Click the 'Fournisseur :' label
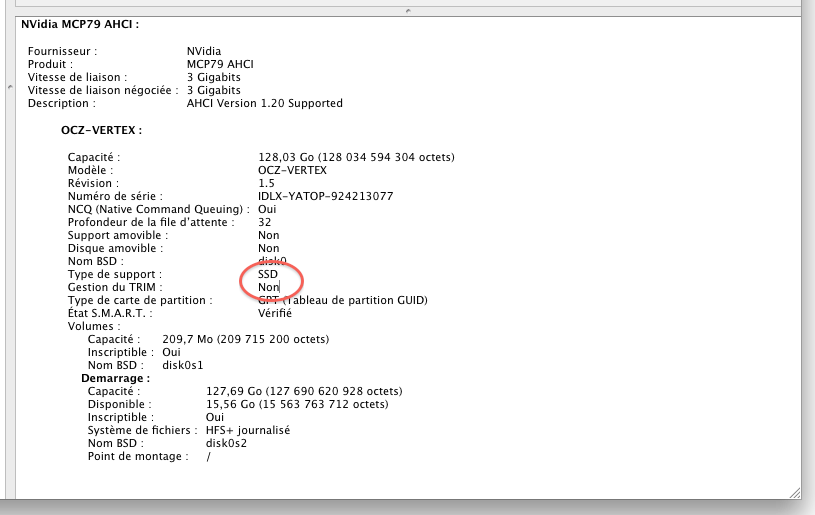Viewport: 815px width, 515px height. 62,51
